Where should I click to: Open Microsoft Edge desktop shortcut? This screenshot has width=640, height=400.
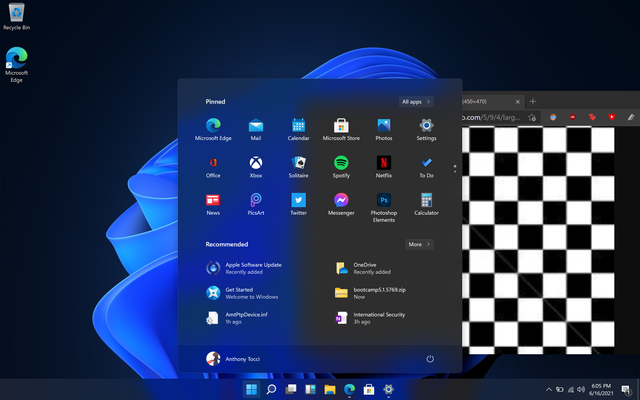(x=16, y=64)
